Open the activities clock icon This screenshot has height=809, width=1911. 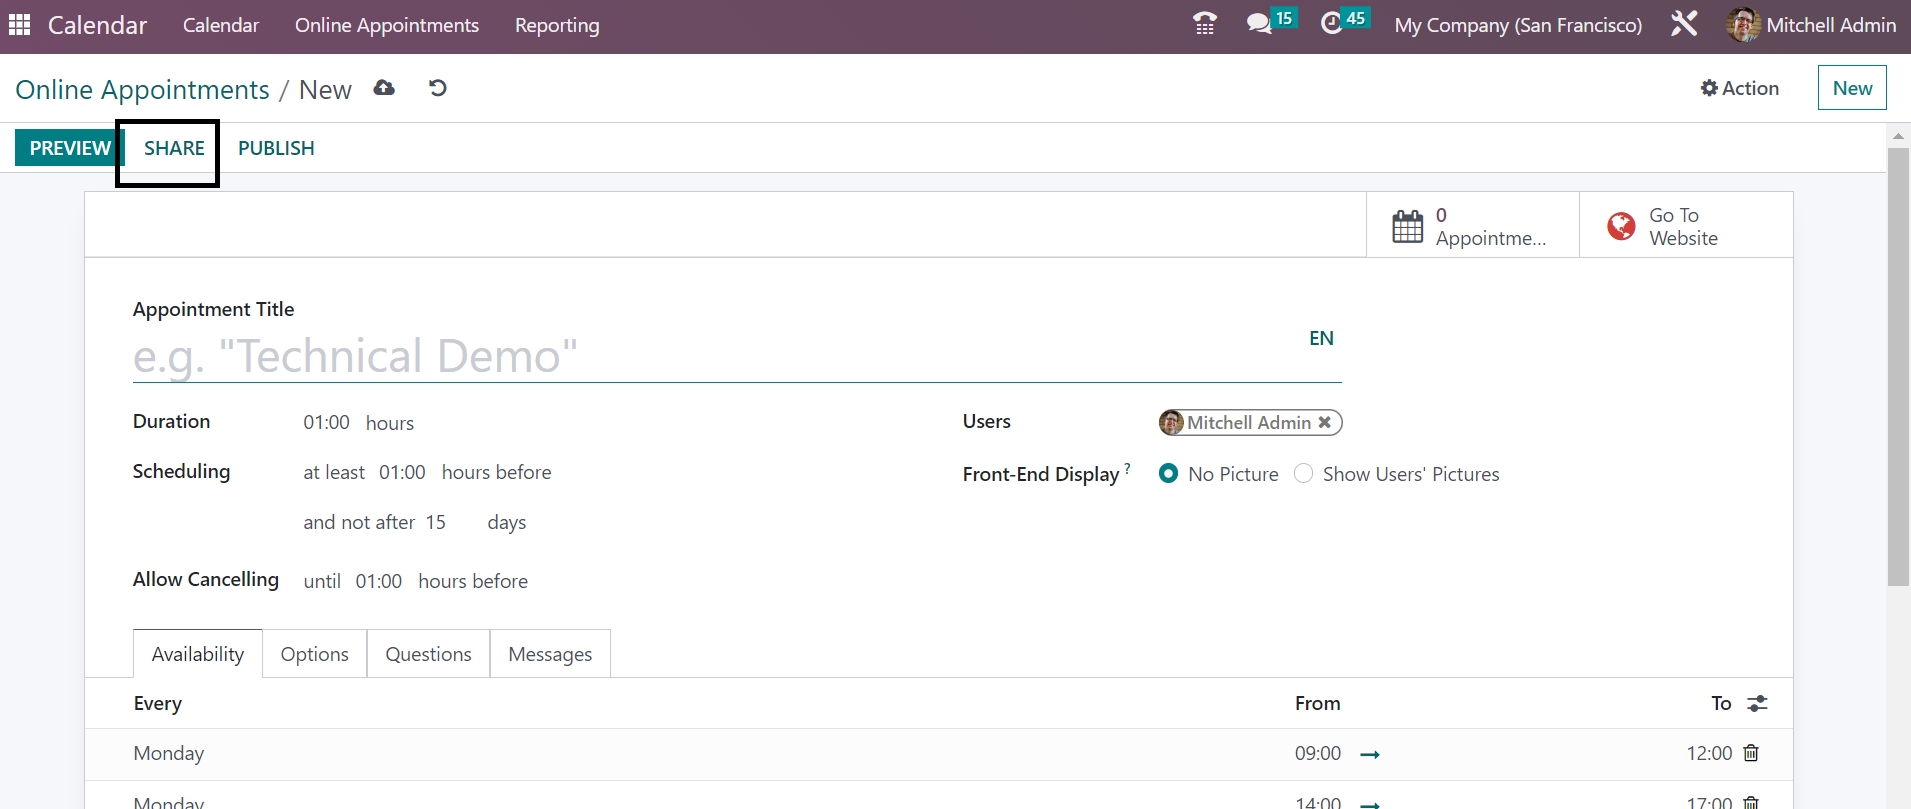(1332, 24)
